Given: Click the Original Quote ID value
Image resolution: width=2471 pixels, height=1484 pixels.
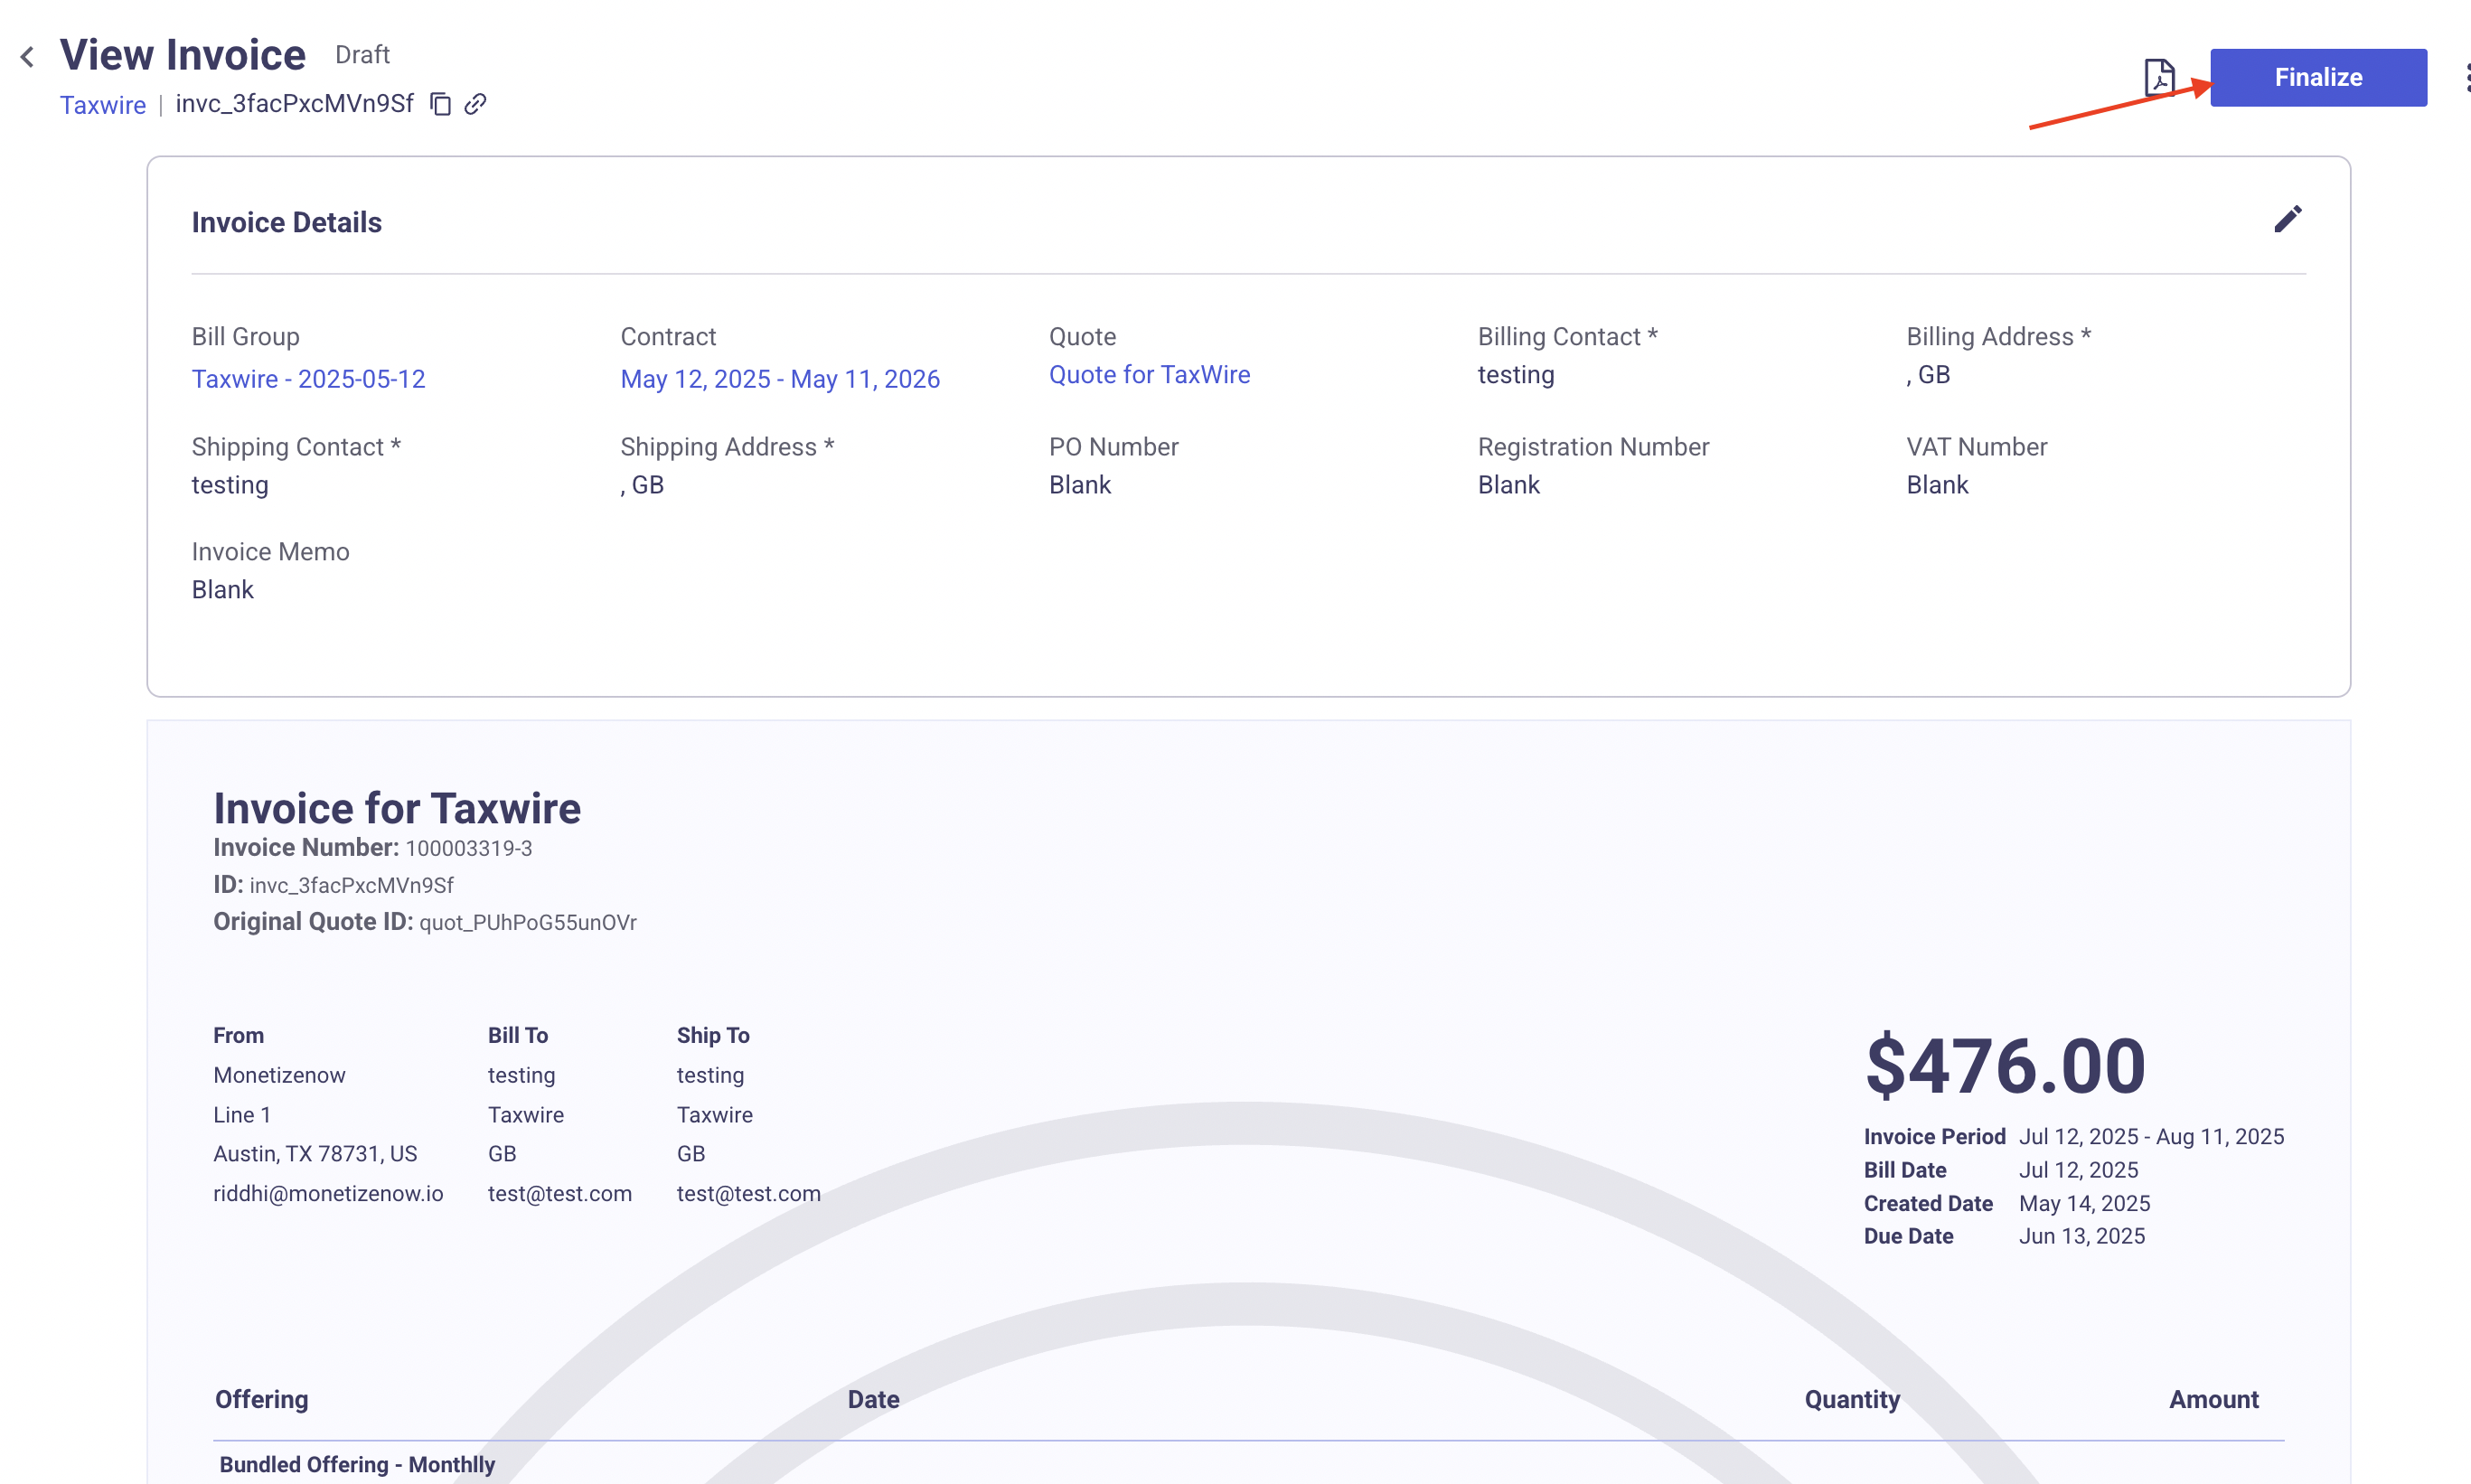Looking at the screenshot, I should point(527,922).
